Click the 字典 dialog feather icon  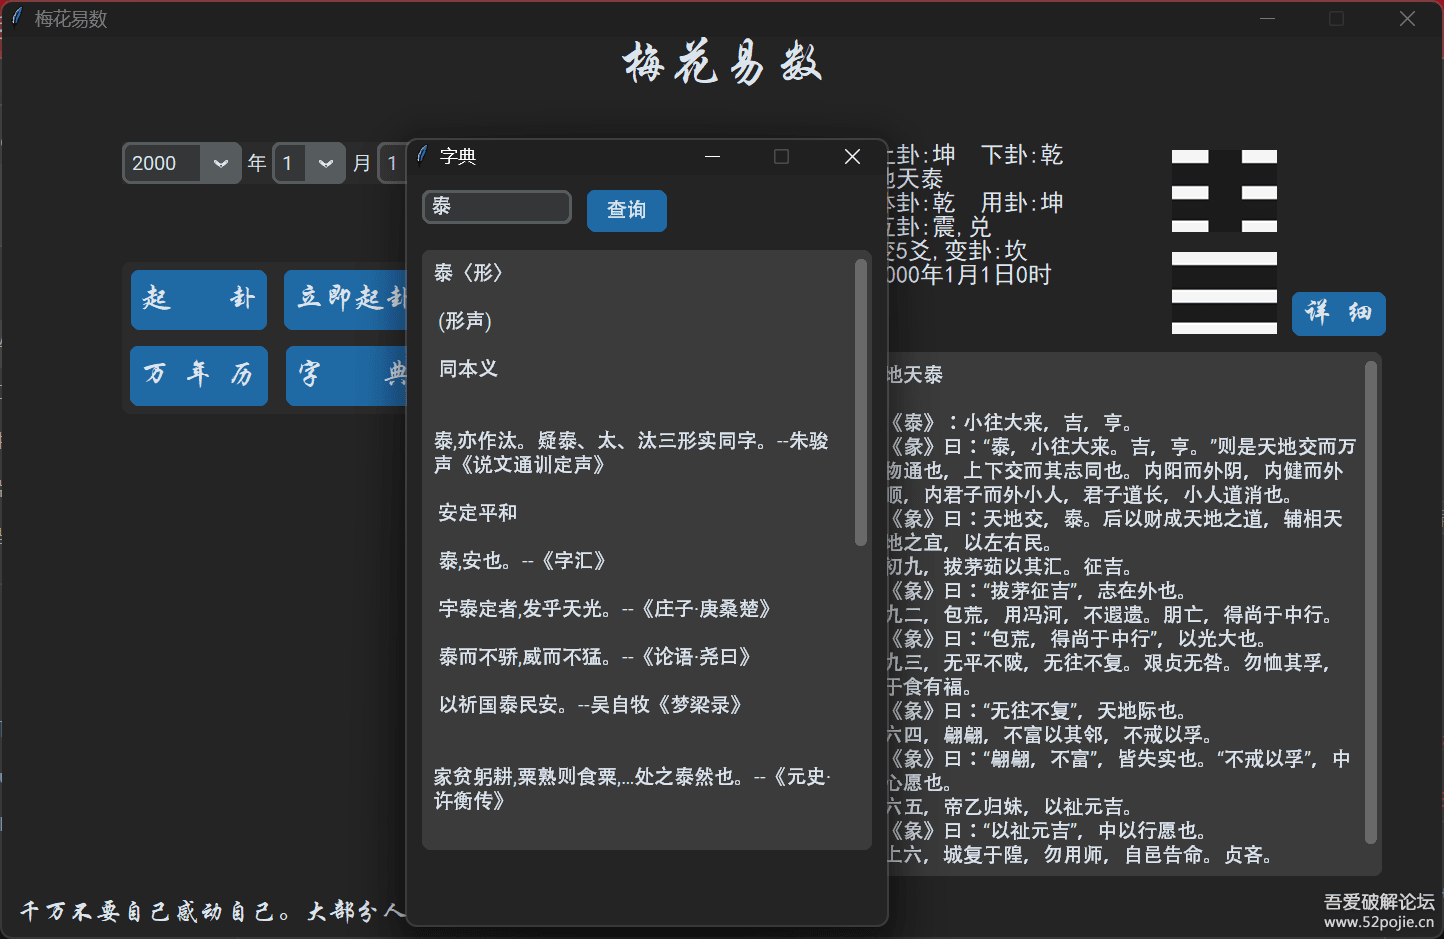tap(423, 155)
